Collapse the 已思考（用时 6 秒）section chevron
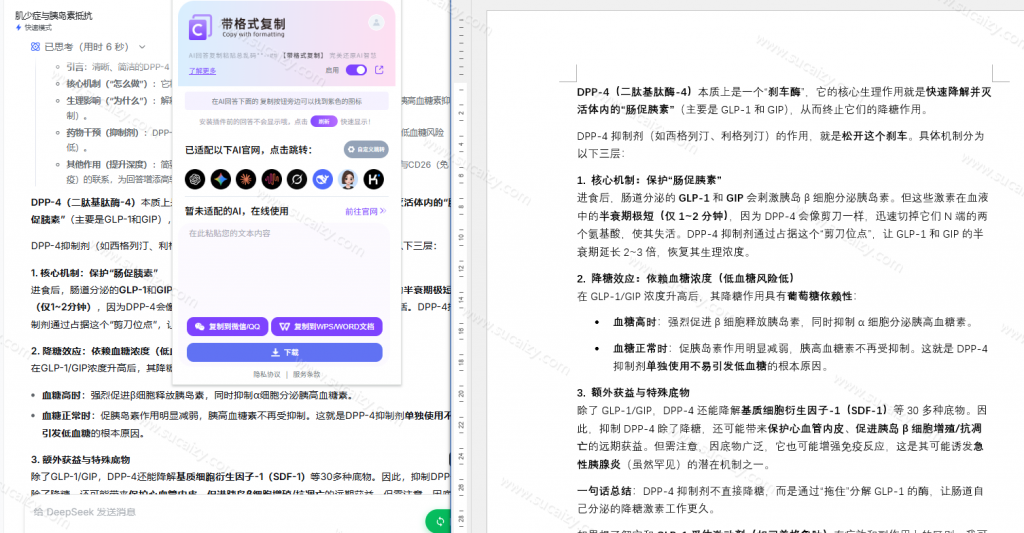Image resolution: width=1024 pixels, height=533 pixels. tap(142, 47)
